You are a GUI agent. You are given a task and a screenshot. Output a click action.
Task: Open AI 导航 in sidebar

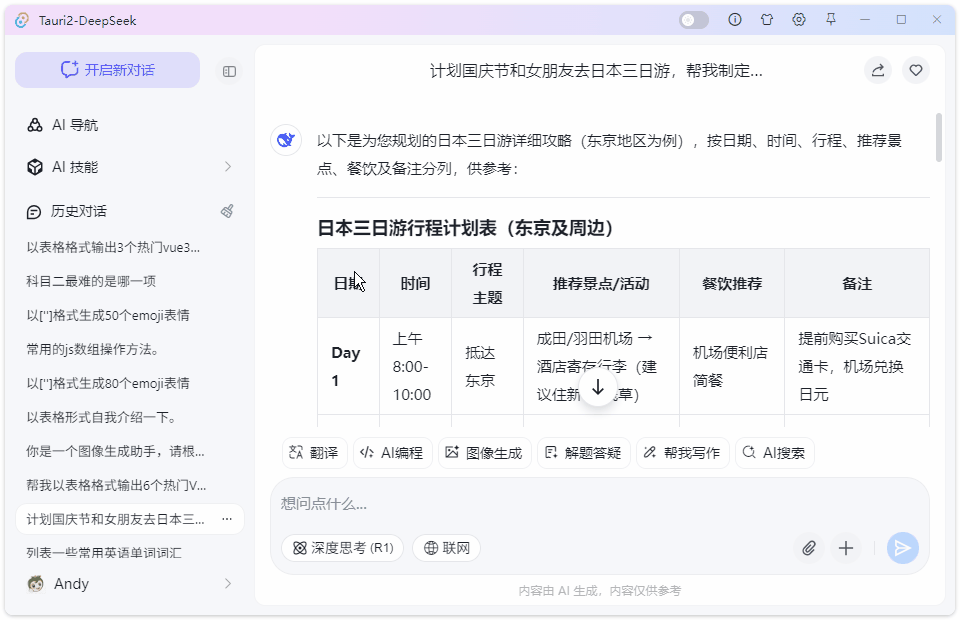pos(75,125)
